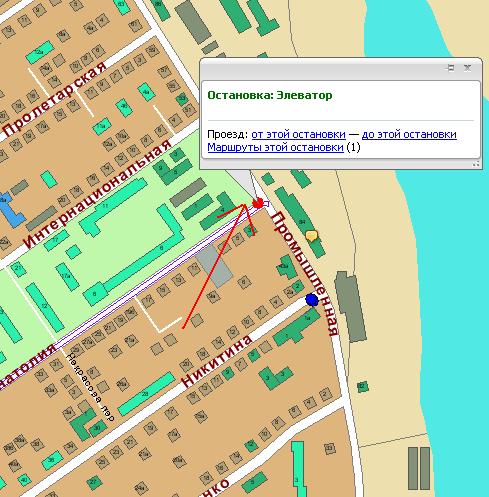Show 'Маршруты этой остановки' list
This screenshot has width=489, height=497.
point(275,147)
